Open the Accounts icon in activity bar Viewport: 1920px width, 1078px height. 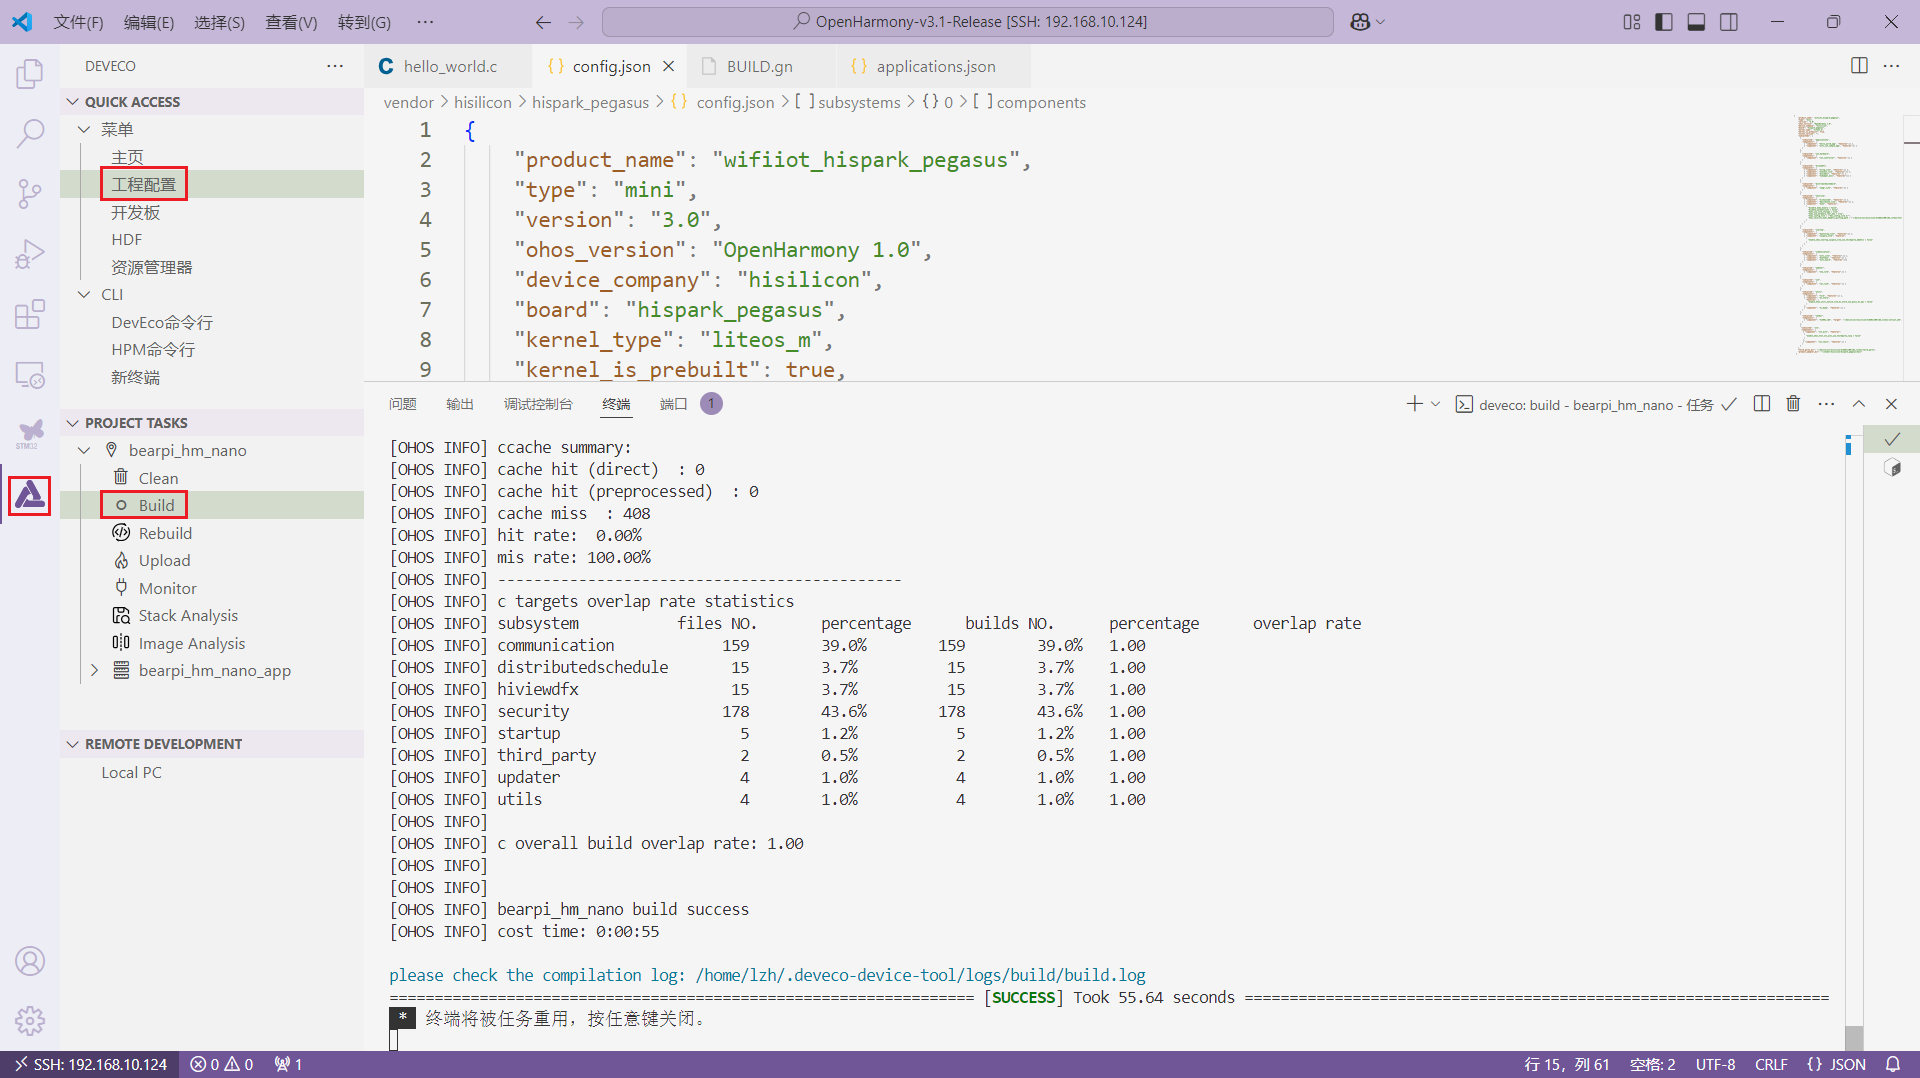pos(30,961)
